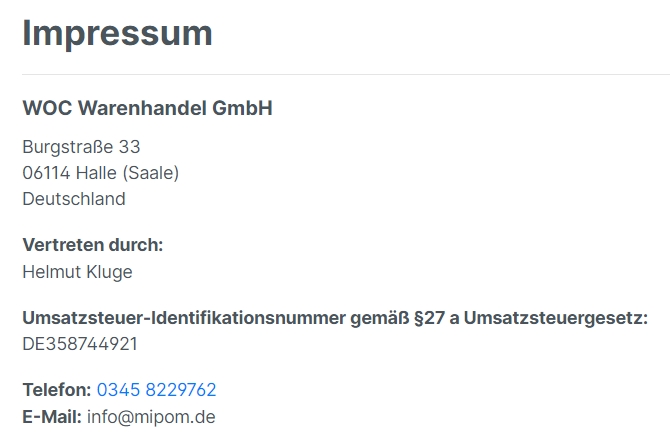
Task: Select the name Helmut Kluge
Action: [77, 272]
